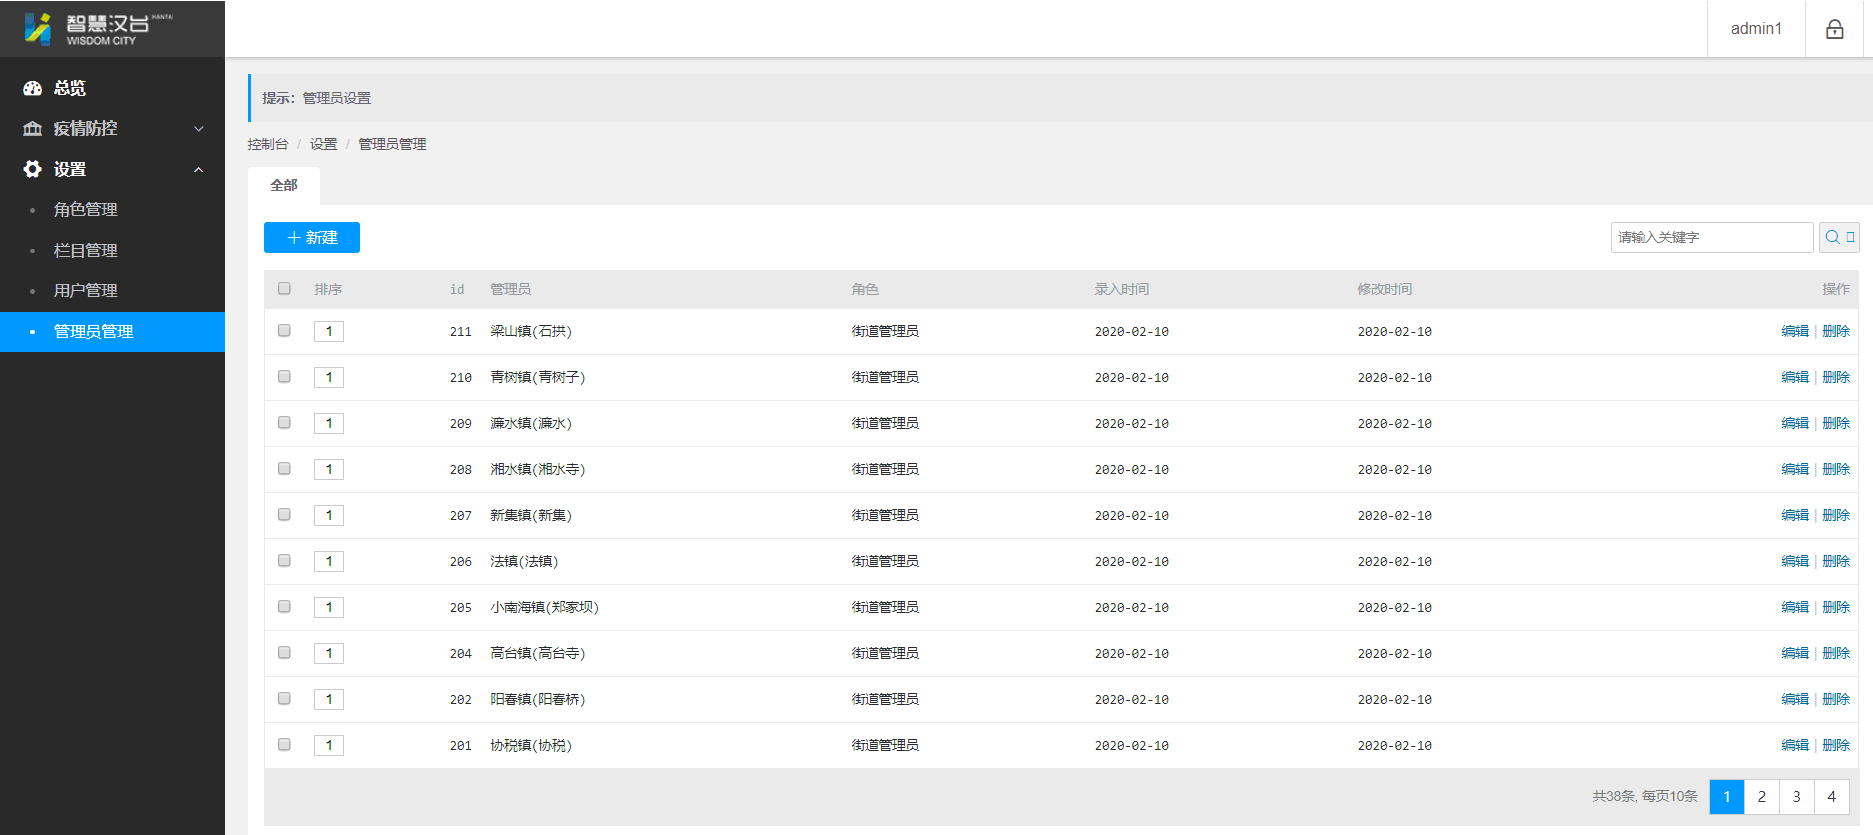Check the row for 湘水镇(湘水寺)
The image size is (1873, 835).
284,469
